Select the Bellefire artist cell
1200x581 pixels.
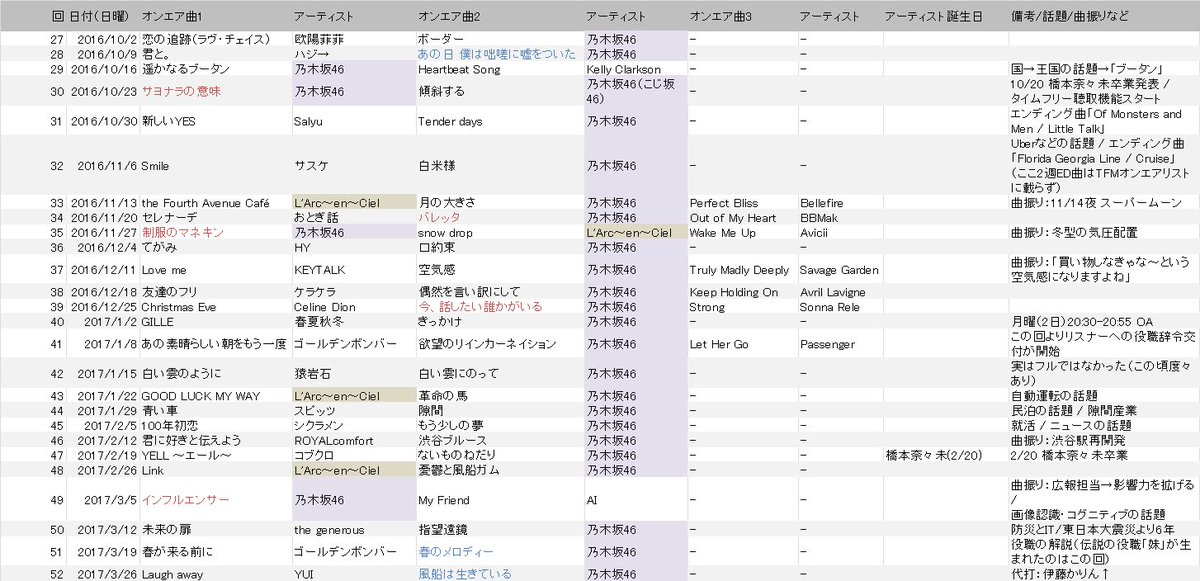(x=823, y=203)
